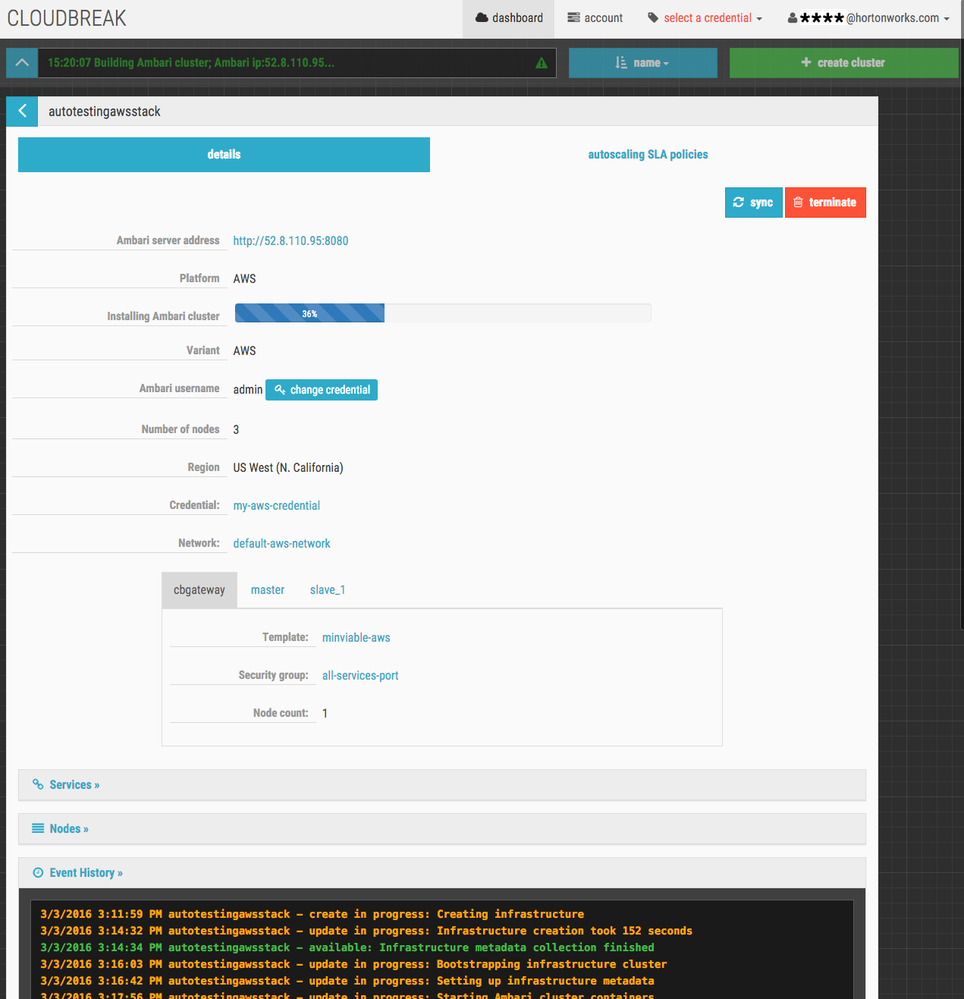This screenshot has width=964, height=999.
Task: Go back using the left chevron button
Action: pyautogui.click(x=22, y=111)
